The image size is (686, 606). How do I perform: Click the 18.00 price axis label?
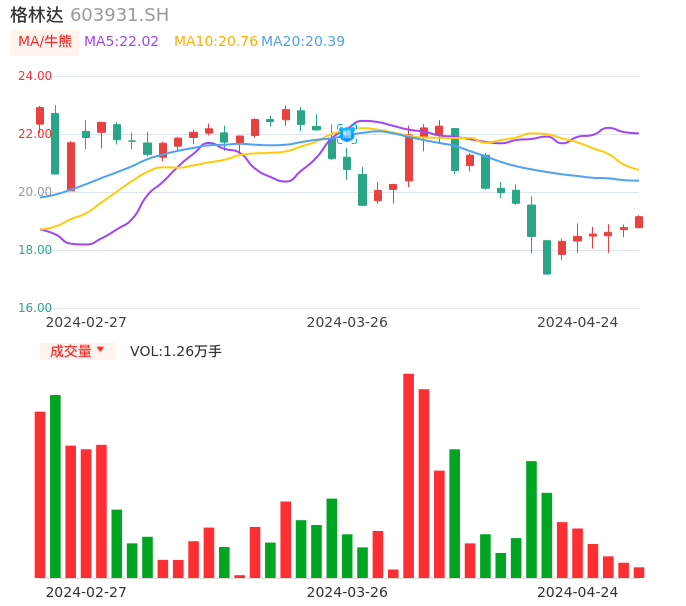pyautogui.click(x=35, y=250)
